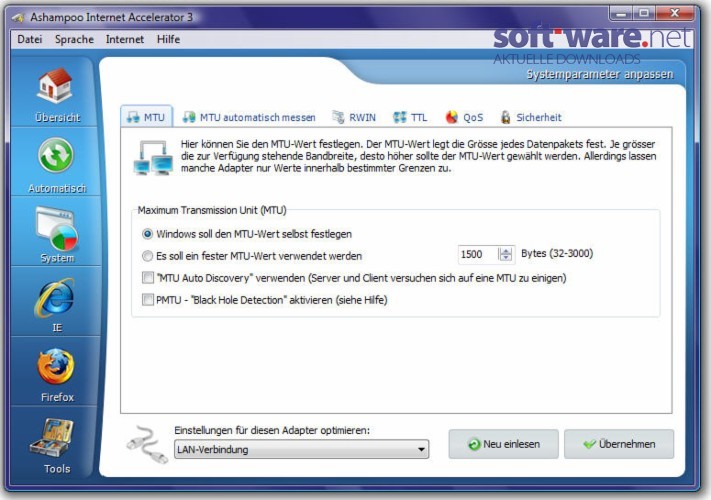Switch to the MTU tab

coord(146,117)
